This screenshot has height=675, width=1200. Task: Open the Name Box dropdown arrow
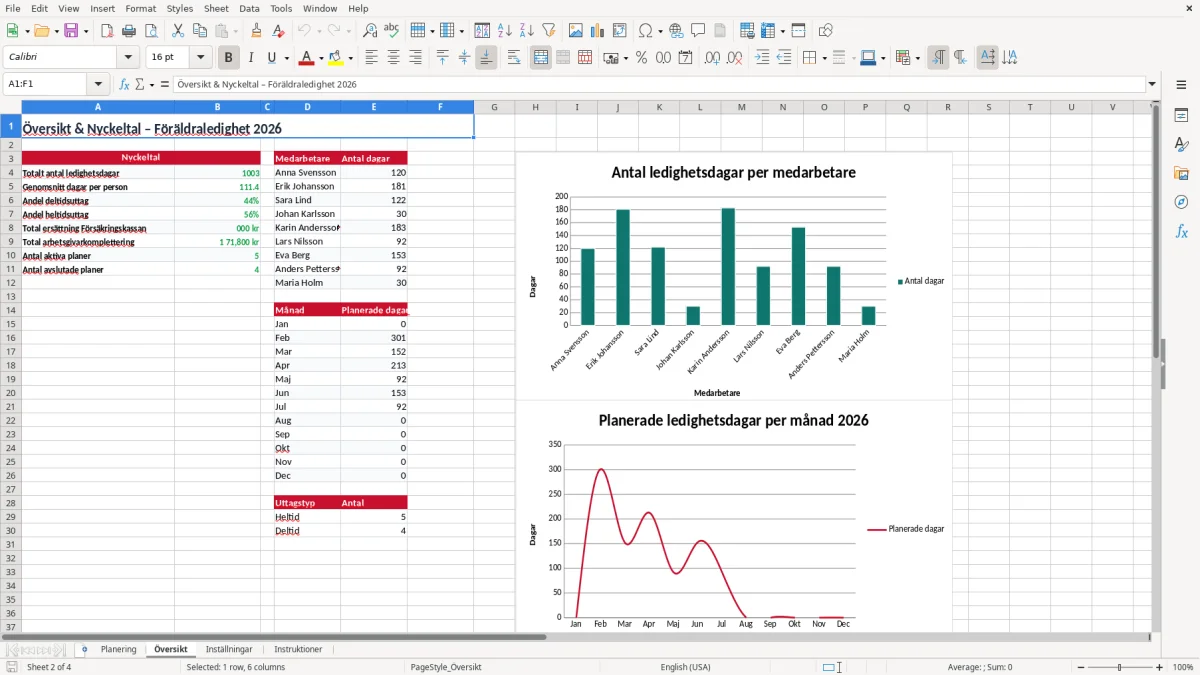tap(98, 85)
